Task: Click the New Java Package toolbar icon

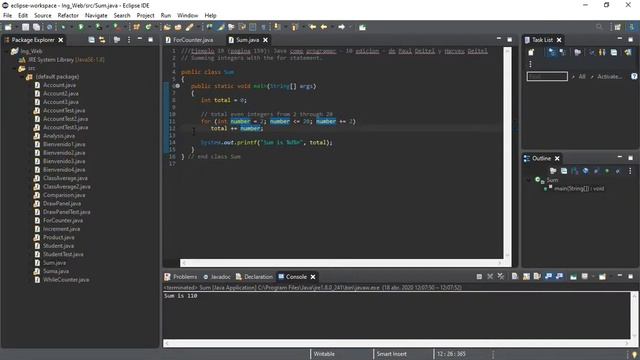Action: [136, 27]
